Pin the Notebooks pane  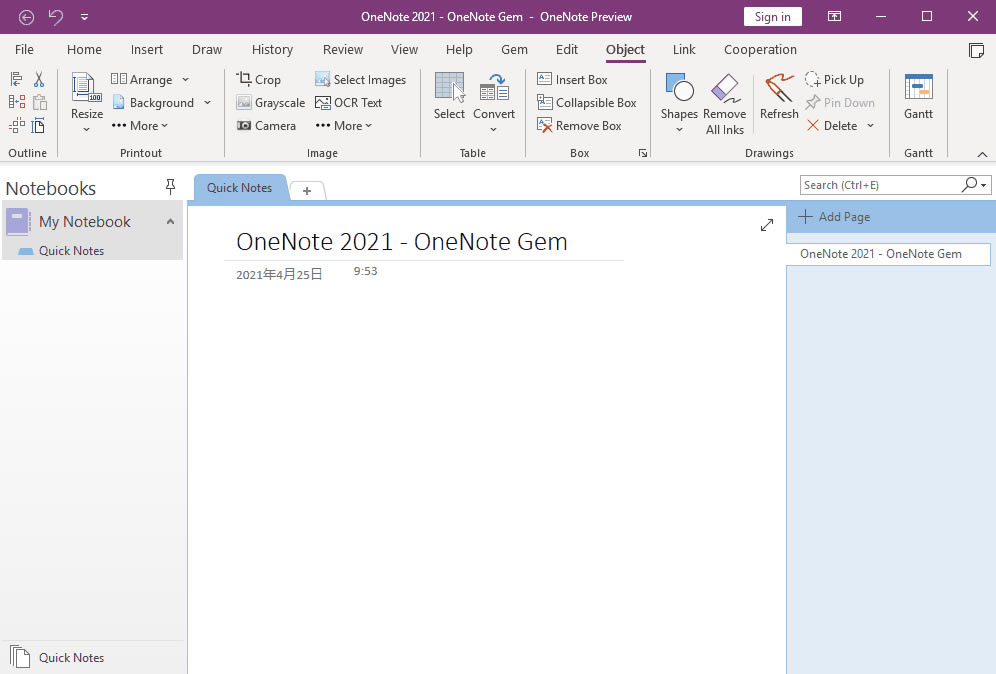[170, 187]
